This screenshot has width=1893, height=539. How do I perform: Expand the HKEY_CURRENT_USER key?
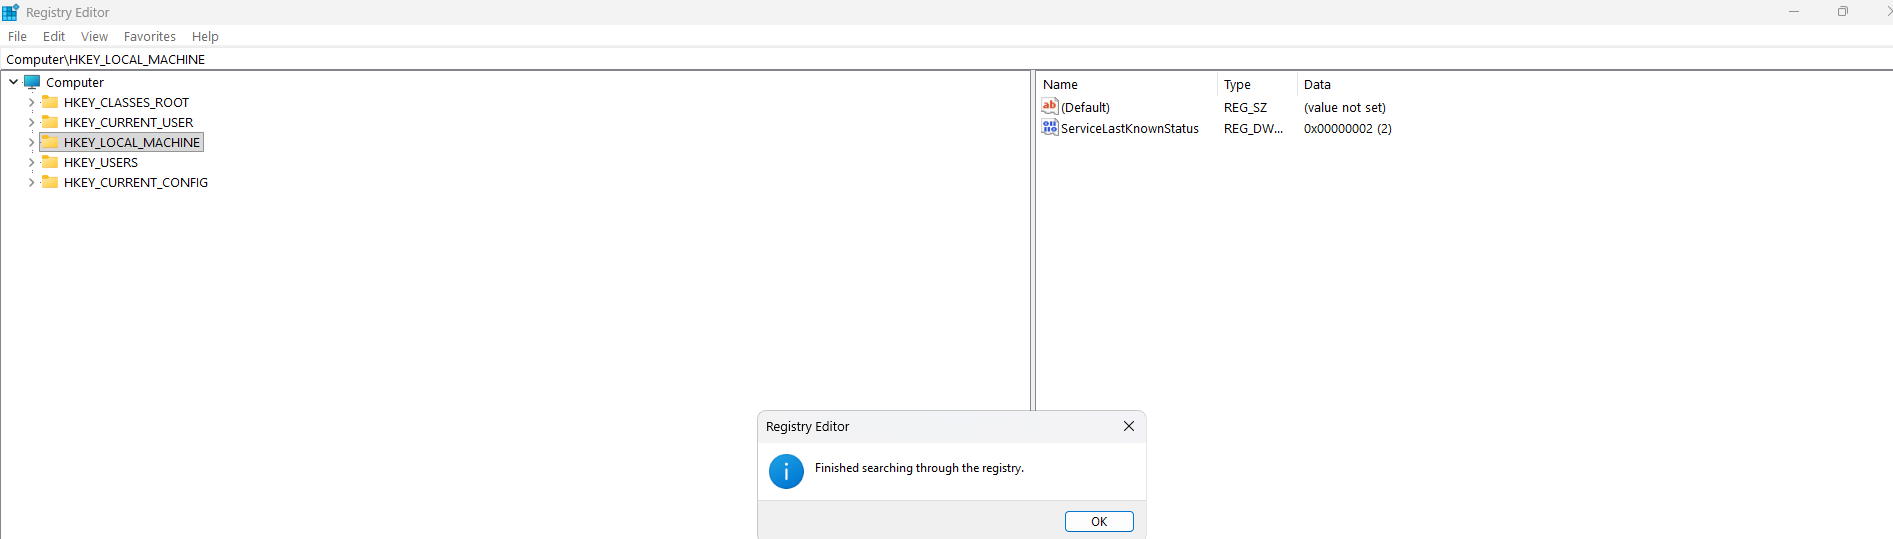coord(31,122)
